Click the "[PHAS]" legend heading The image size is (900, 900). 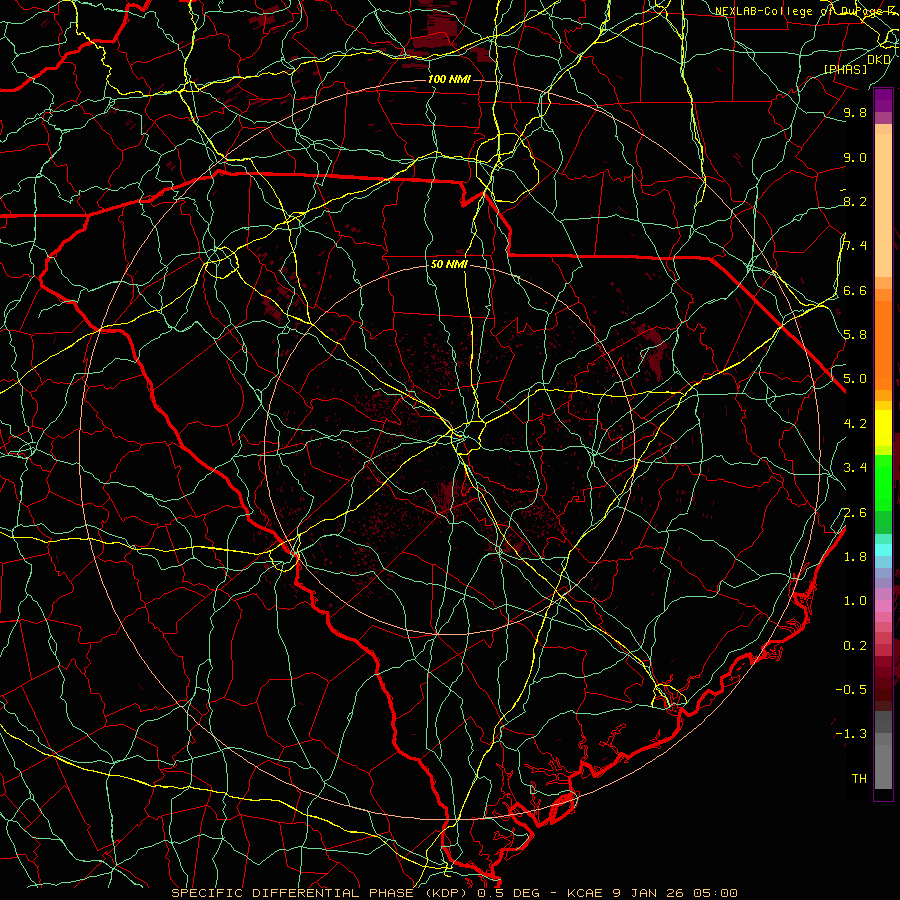coord(845,70)
